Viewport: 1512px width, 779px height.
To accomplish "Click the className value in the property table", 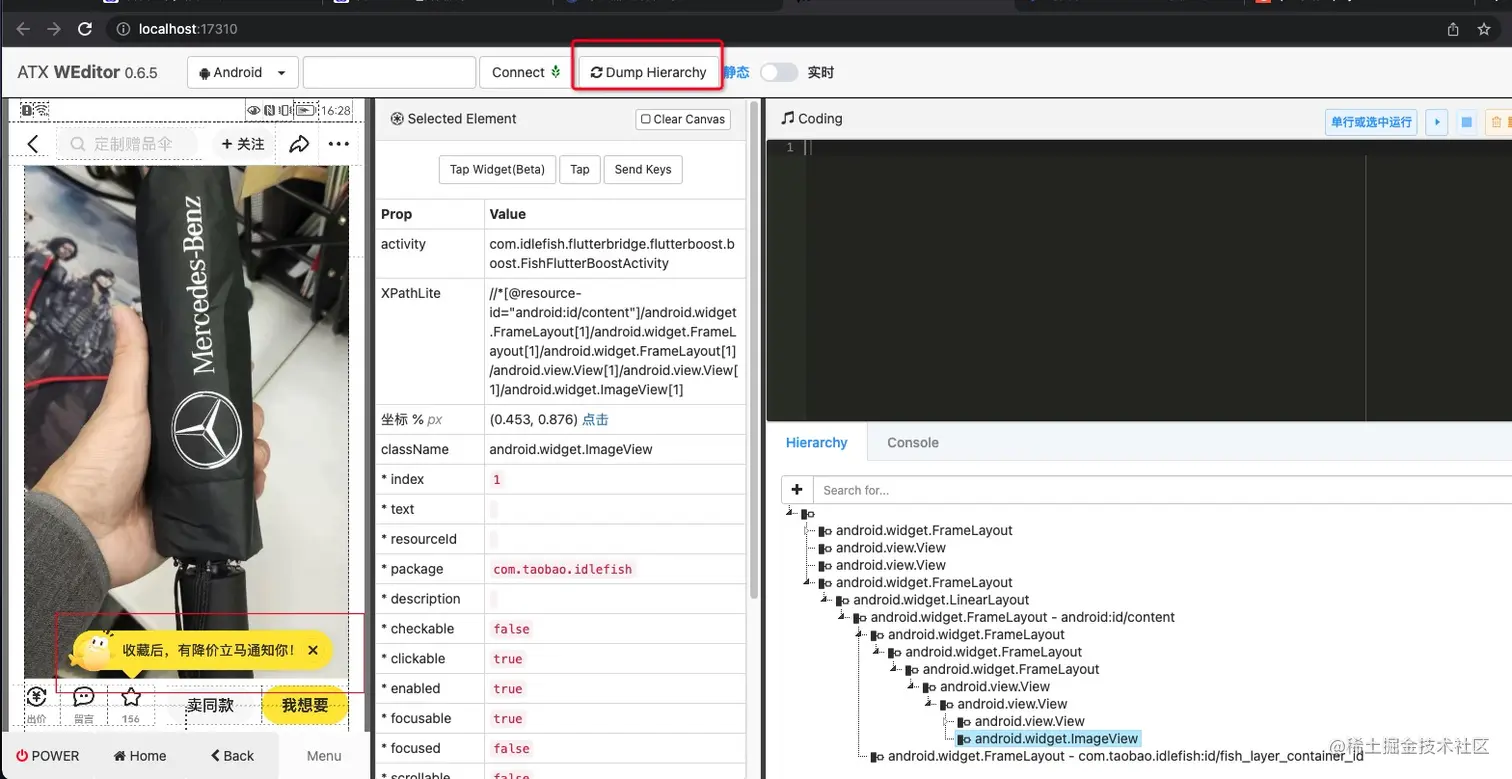I will coord(571,450).
